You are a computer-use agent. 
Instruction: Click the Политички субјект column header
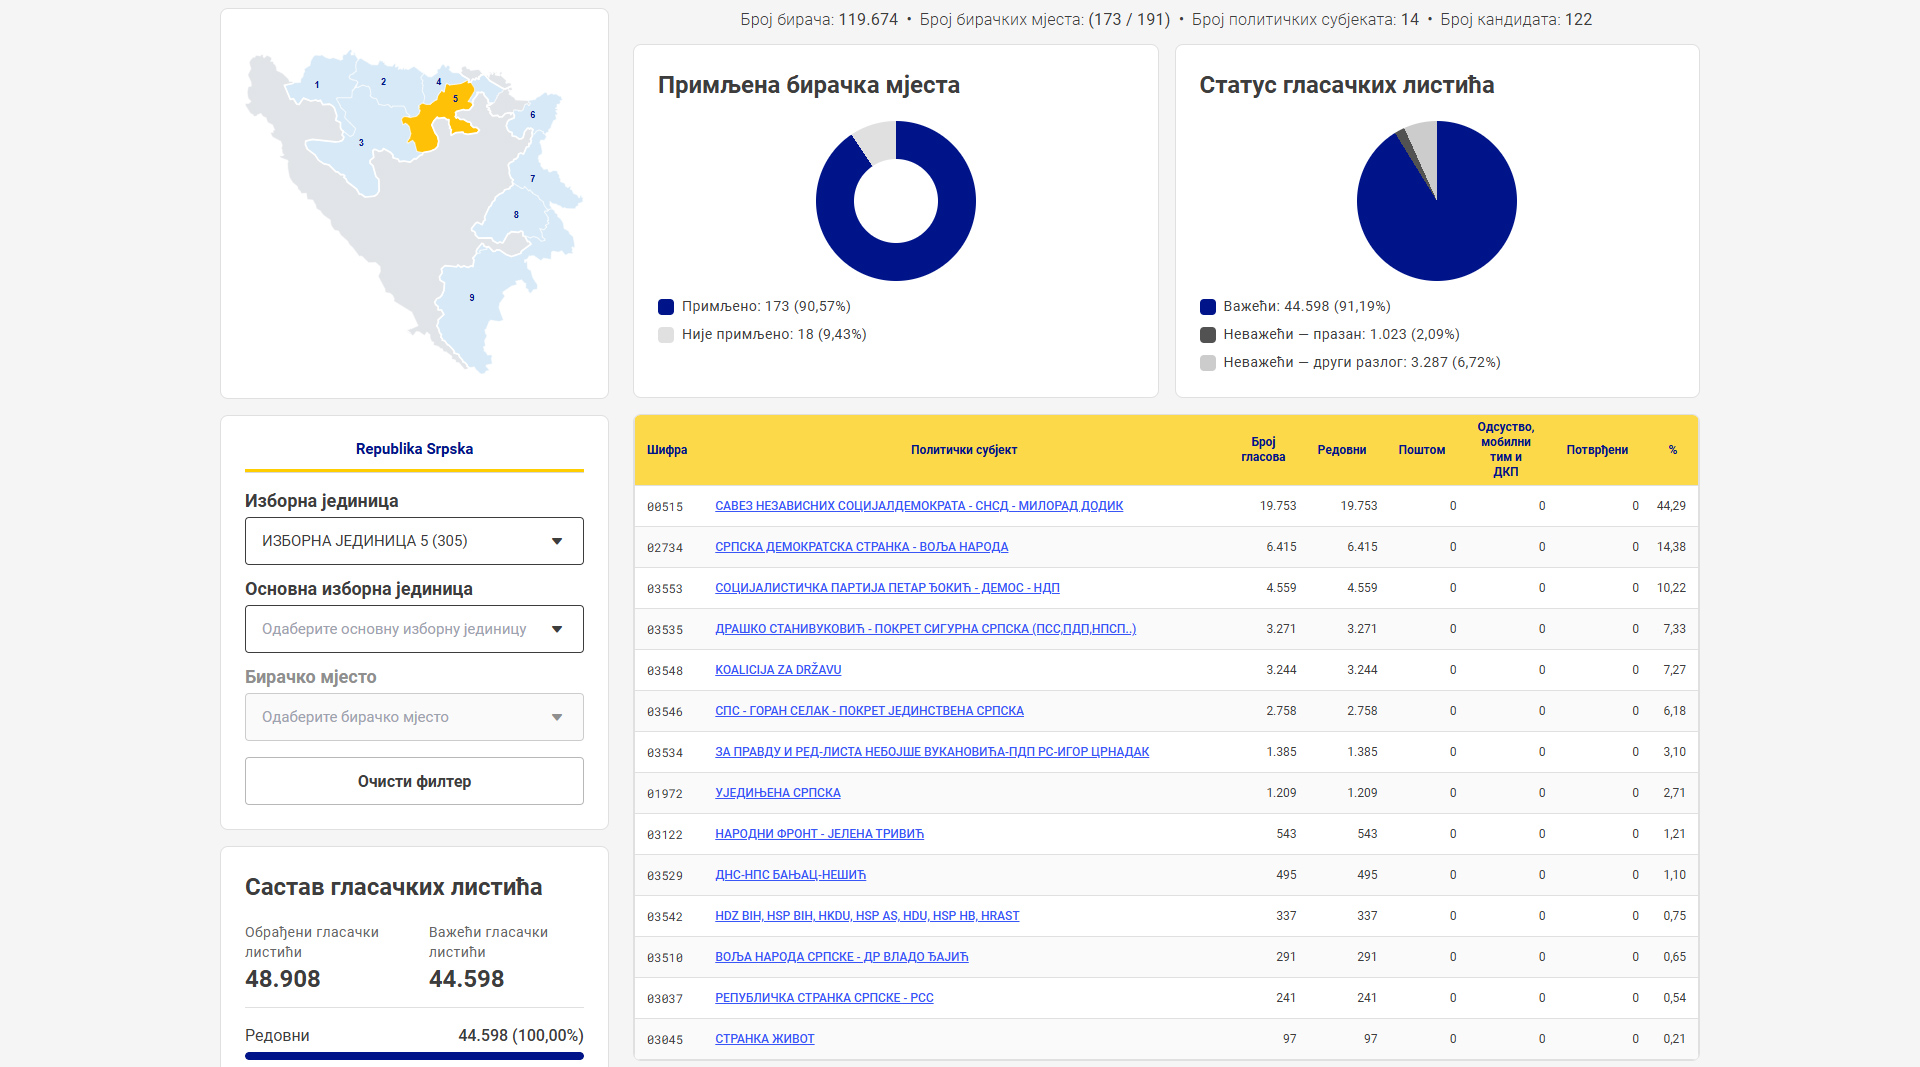click(x=964, y=450)
